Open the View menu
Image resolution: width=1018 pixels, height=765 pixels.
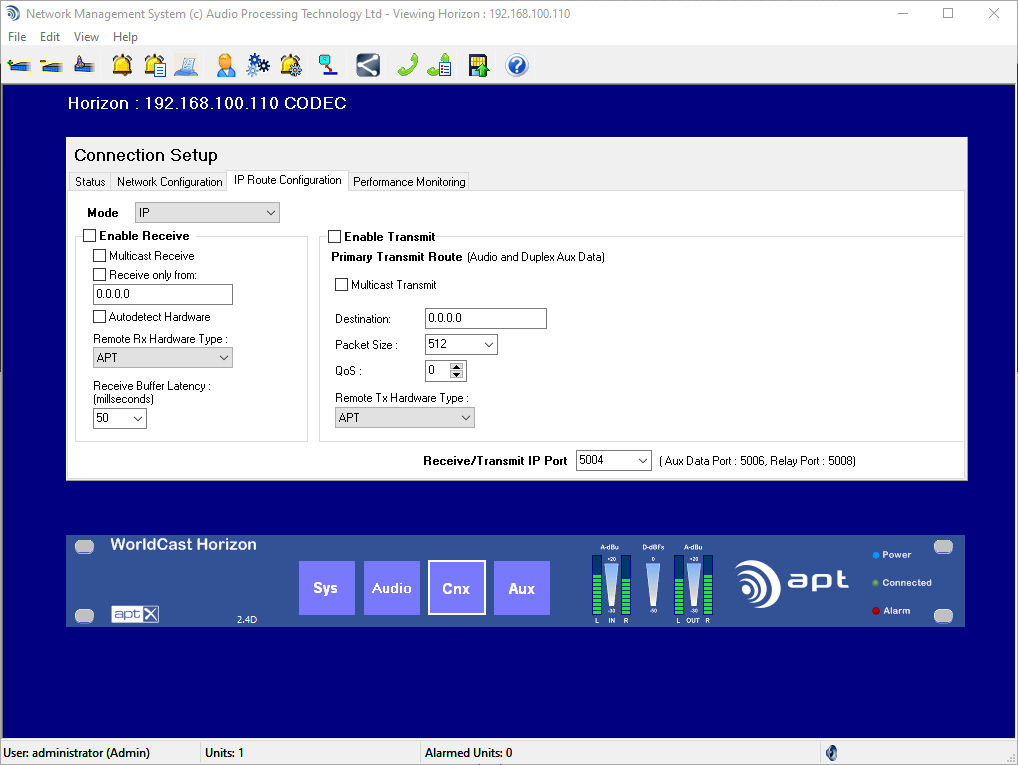[86, 37]
